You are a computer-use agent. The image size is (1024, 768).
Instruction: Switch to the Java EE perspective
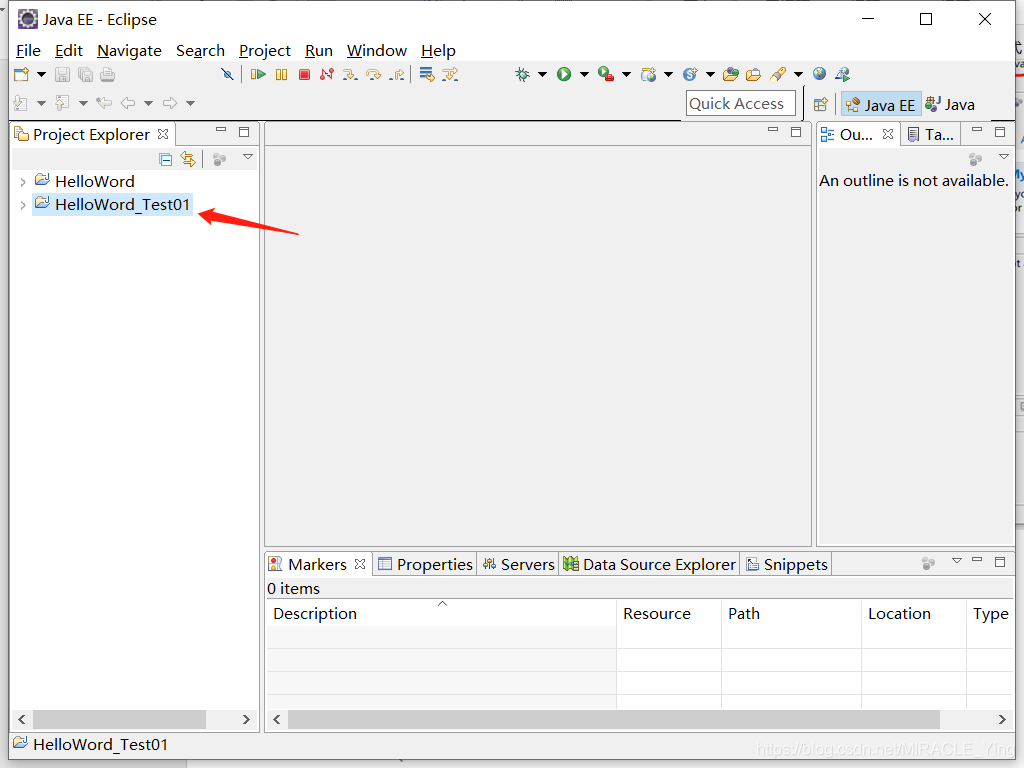click(x=881, y=105)
